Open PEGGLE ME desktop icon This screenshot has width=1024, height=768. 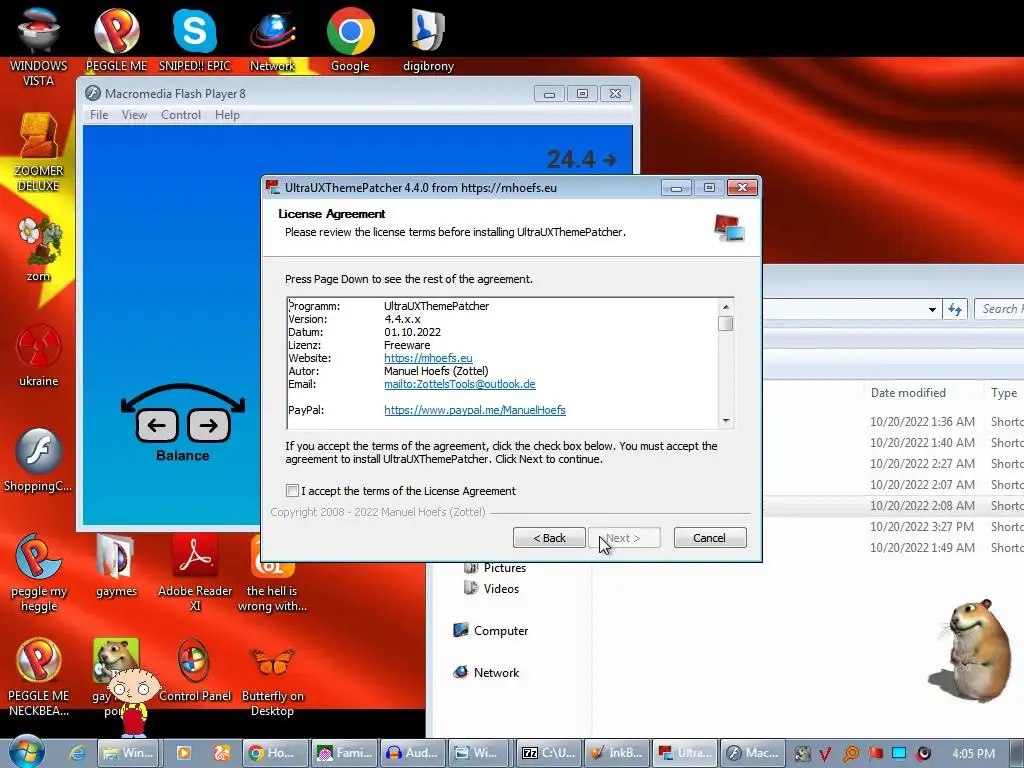(116, 39)
